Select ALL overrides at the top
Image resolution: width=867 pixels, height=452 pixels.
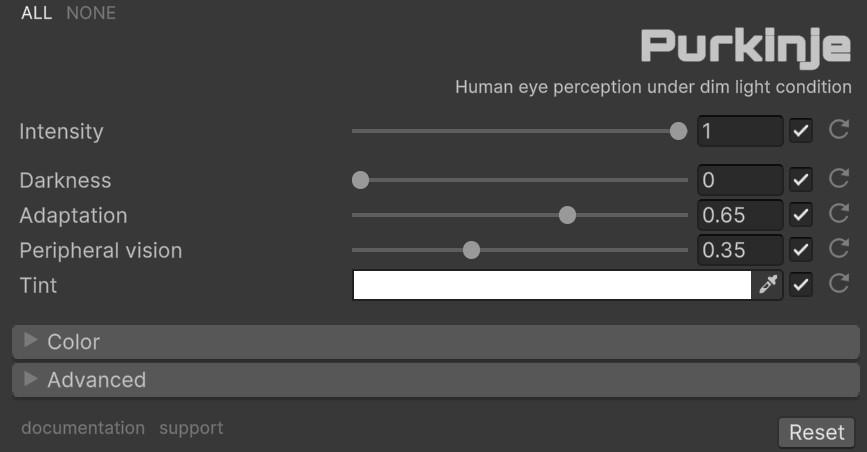38,13
